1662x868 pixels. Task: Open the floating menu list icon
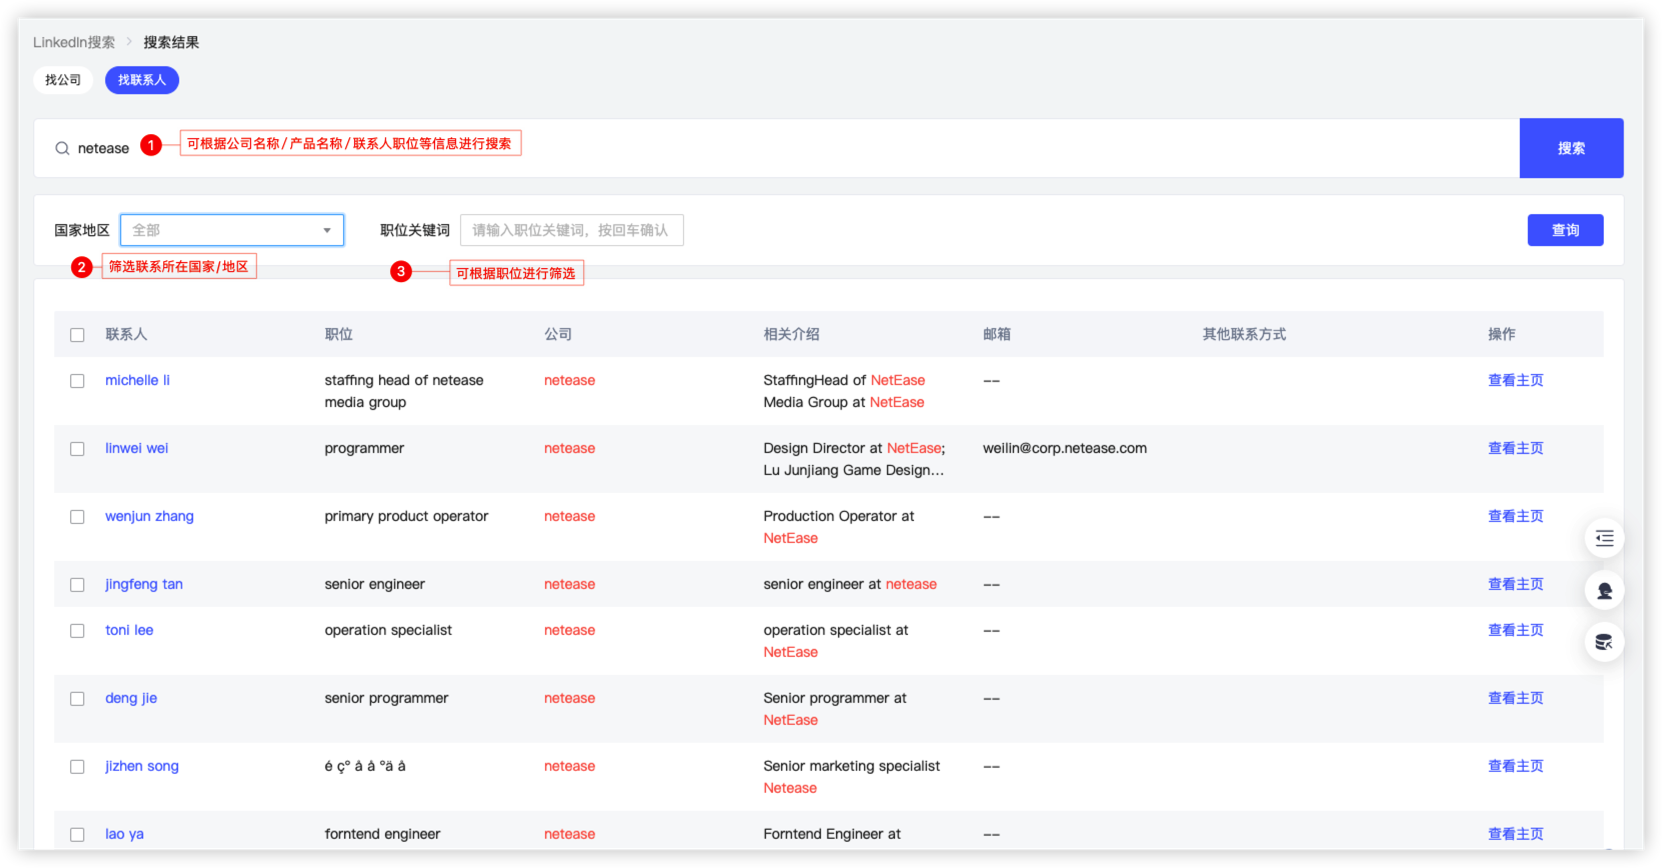[x=1604, y=538]
